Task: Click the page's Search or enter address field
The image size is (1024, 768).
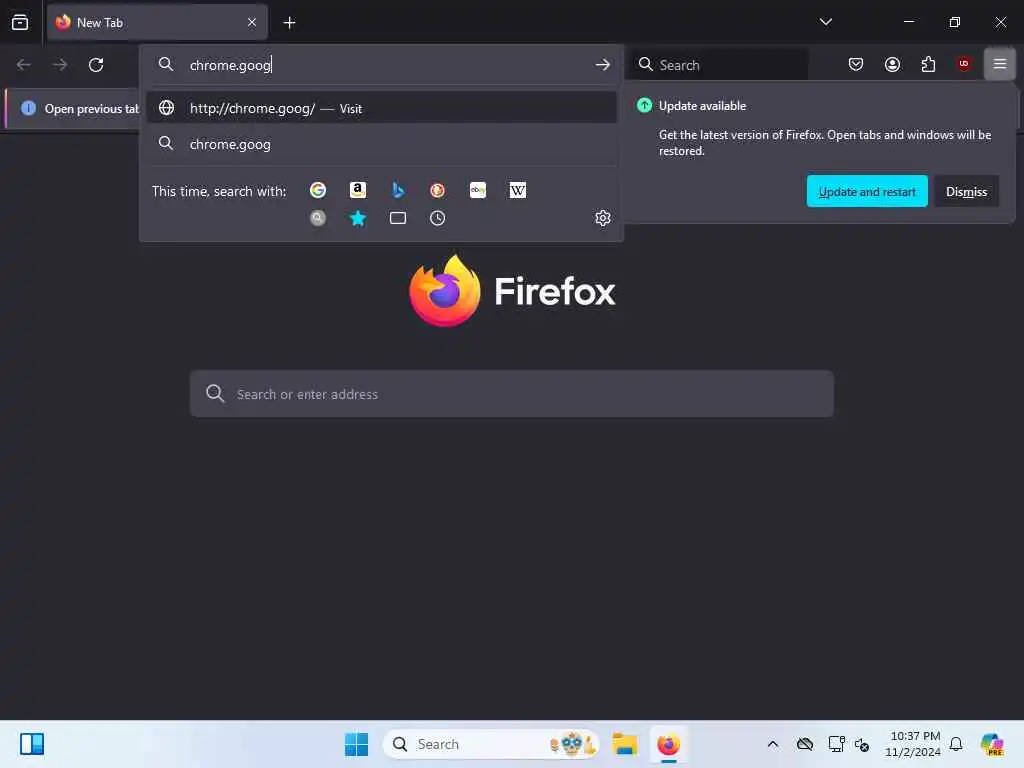Action: (x=511, y=394)
